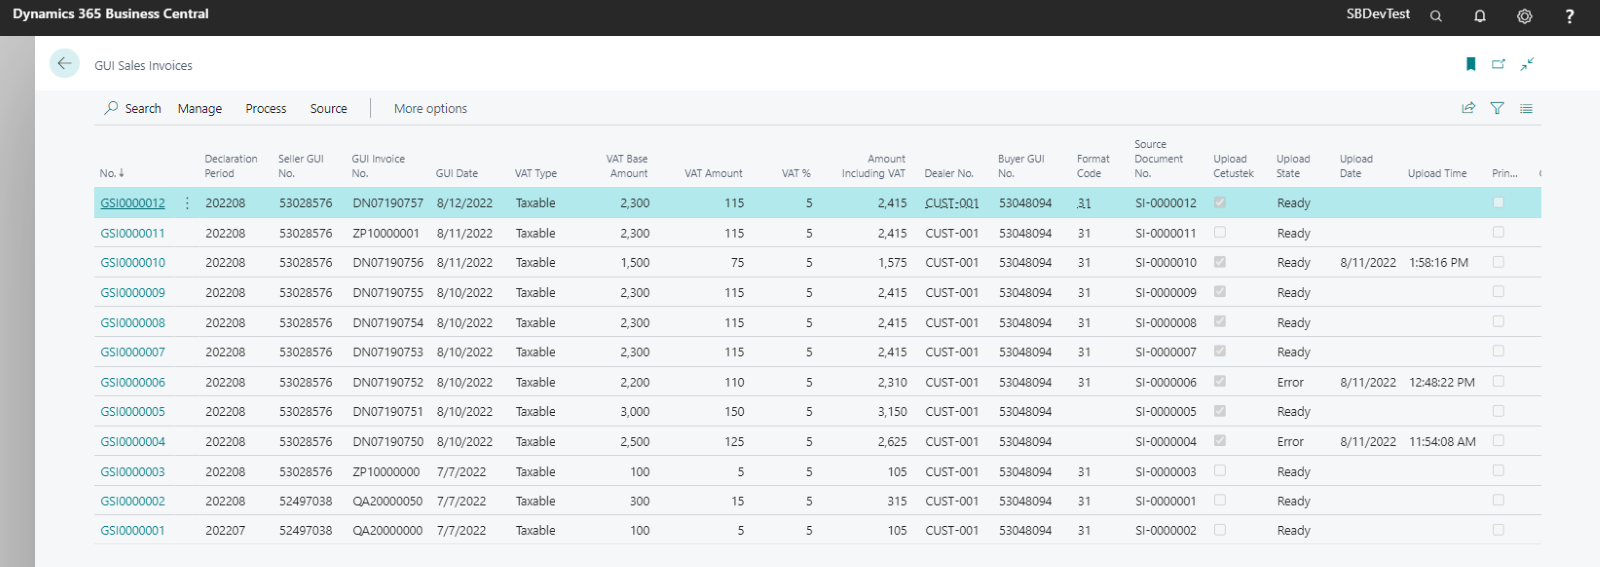Click VAT Amount column header
This screenshot has width=1600, height=567.
click(x=714, y=173)
